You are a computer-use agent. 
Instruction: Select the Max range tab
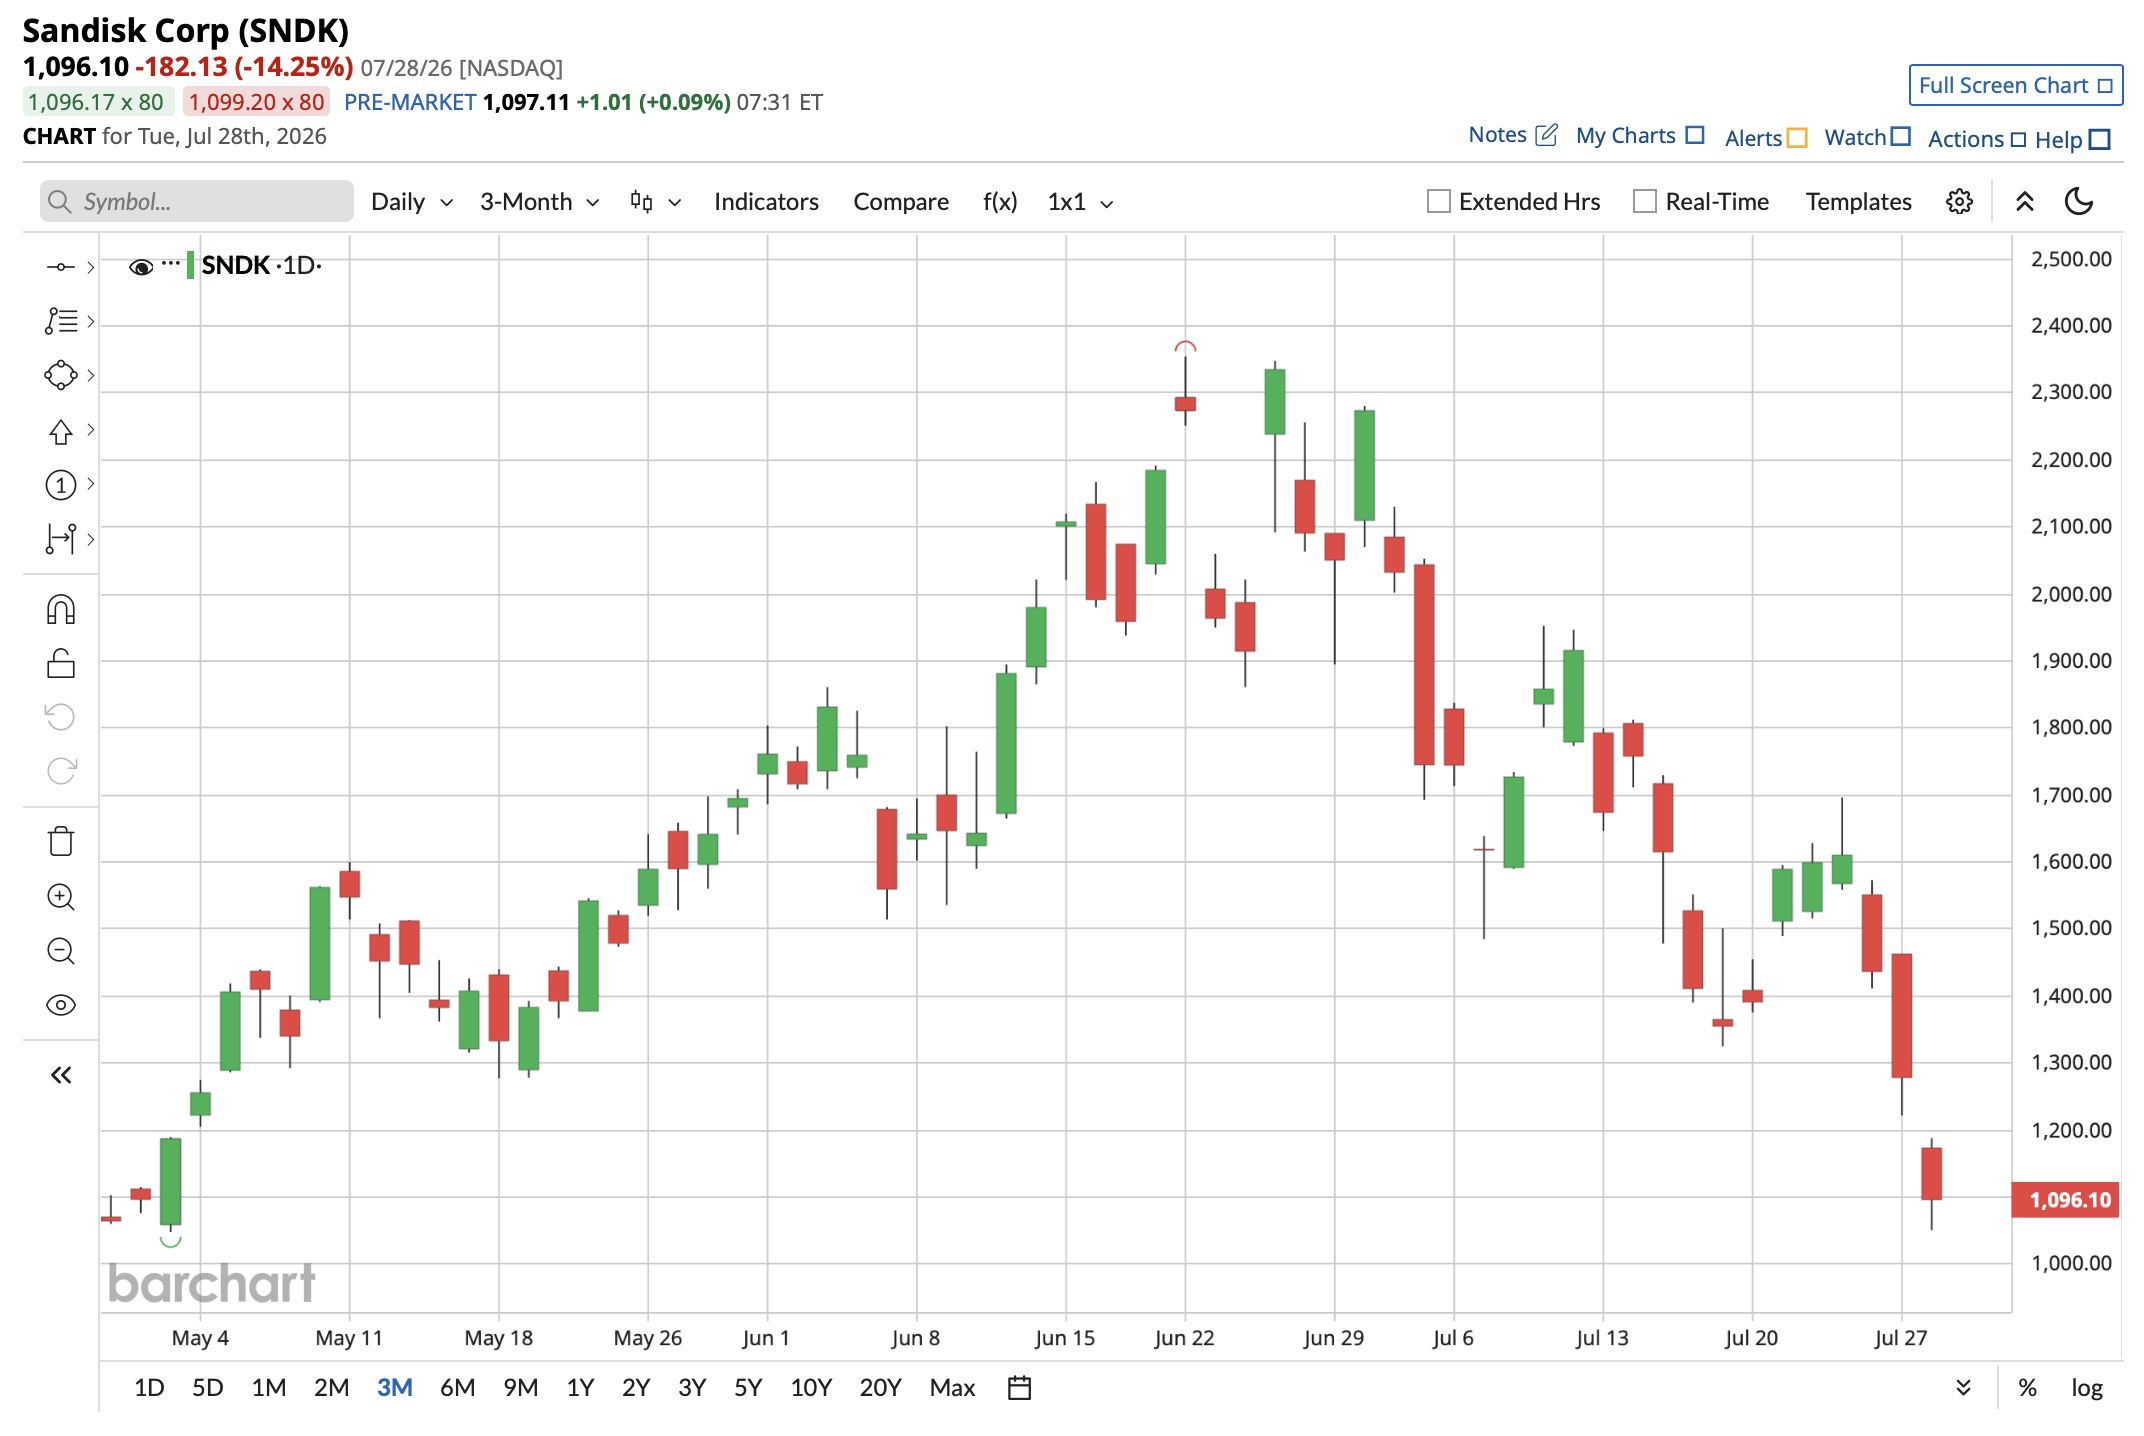tap(952, 1388)
